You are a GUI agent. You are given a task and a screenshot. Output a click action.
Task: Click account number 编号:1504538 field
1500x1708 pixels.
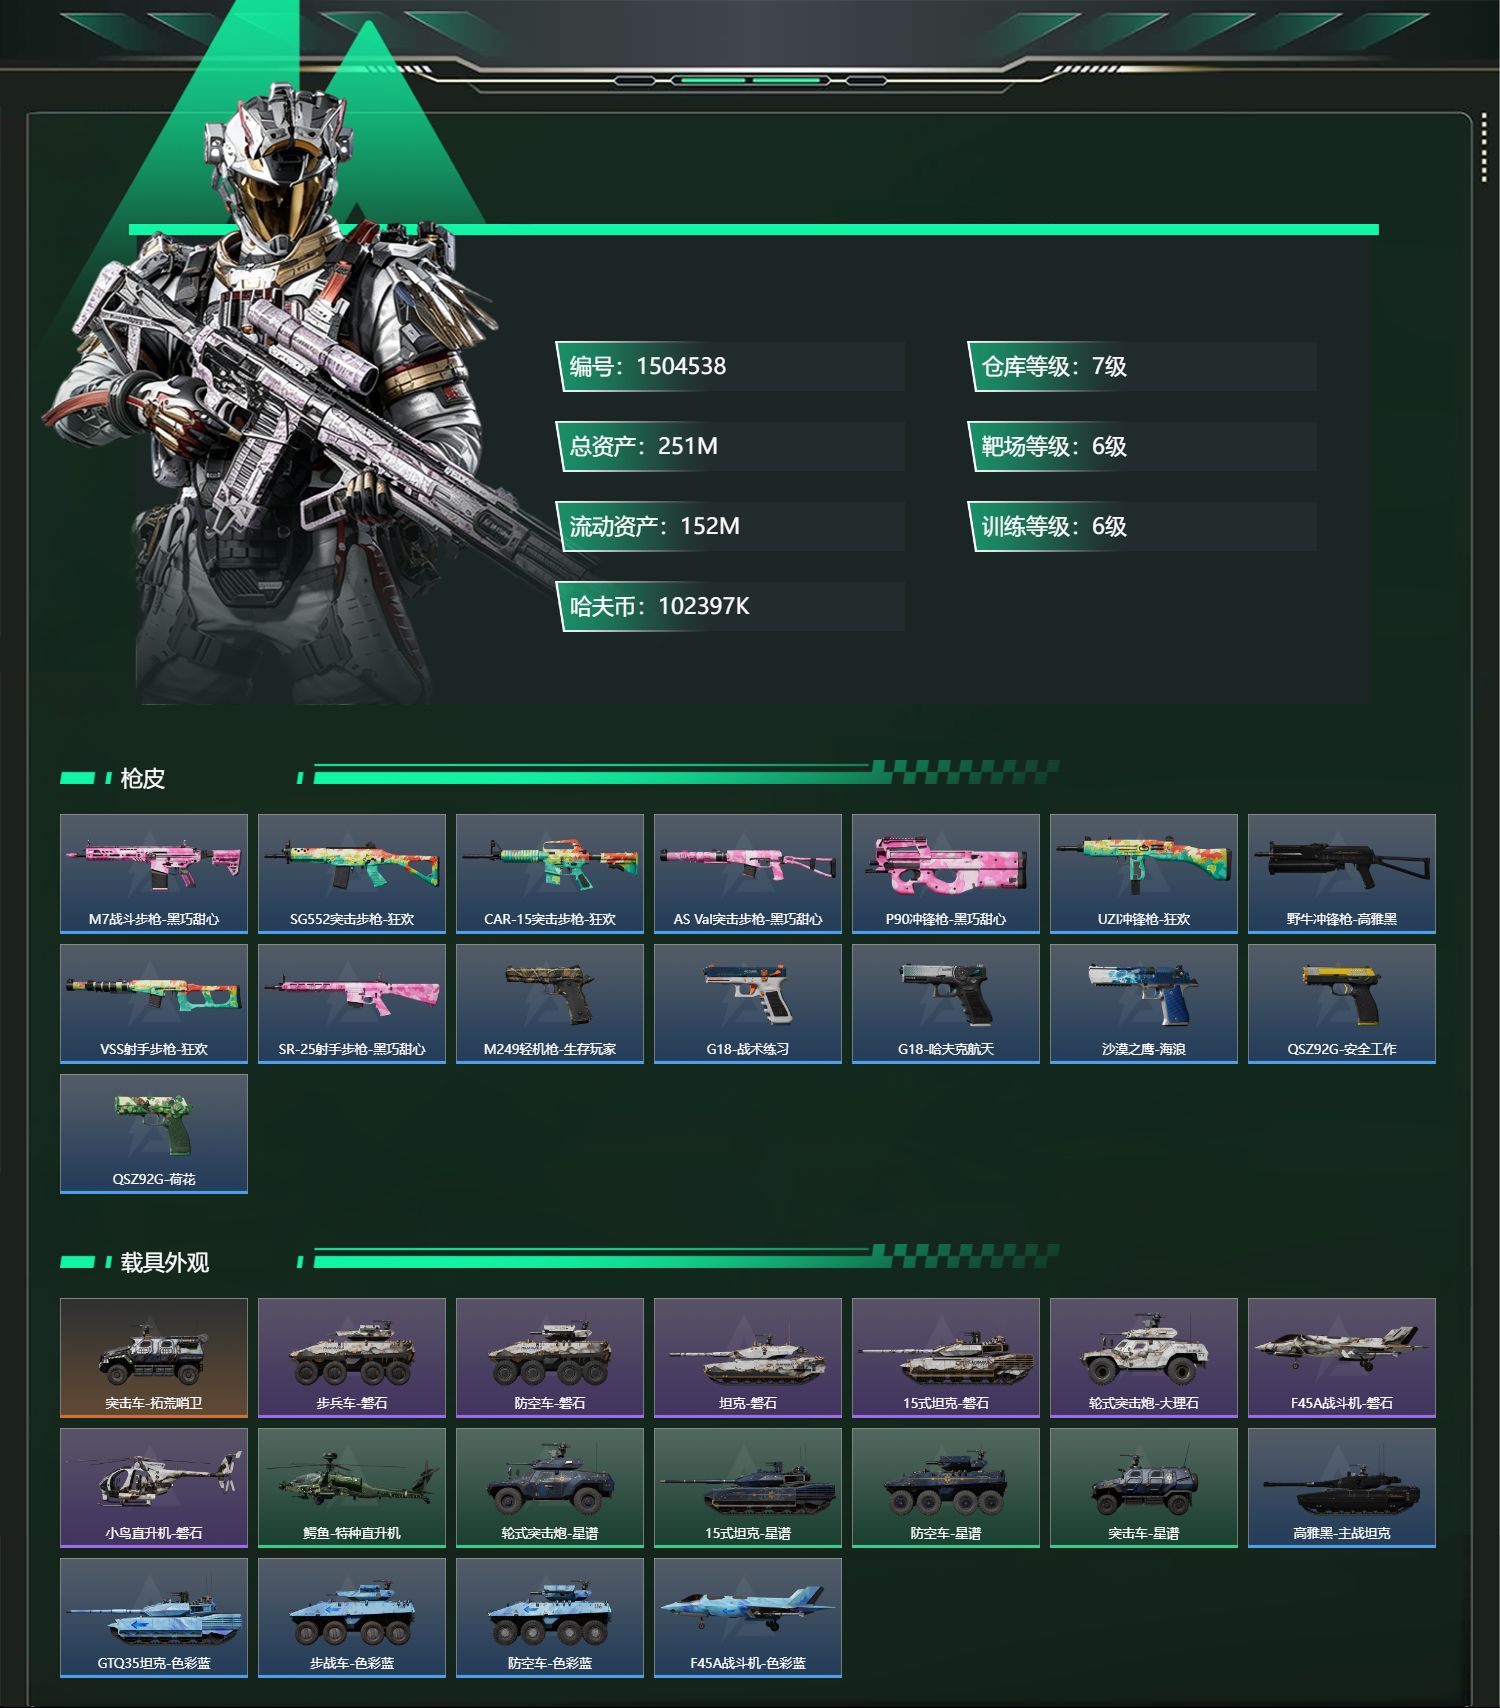point(730,366)
